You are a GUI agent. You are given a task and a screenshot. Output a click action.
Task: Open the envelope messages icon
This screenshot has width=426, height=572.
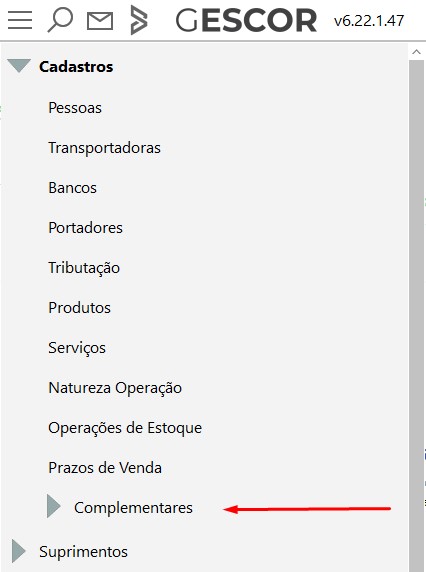[100, 21]
